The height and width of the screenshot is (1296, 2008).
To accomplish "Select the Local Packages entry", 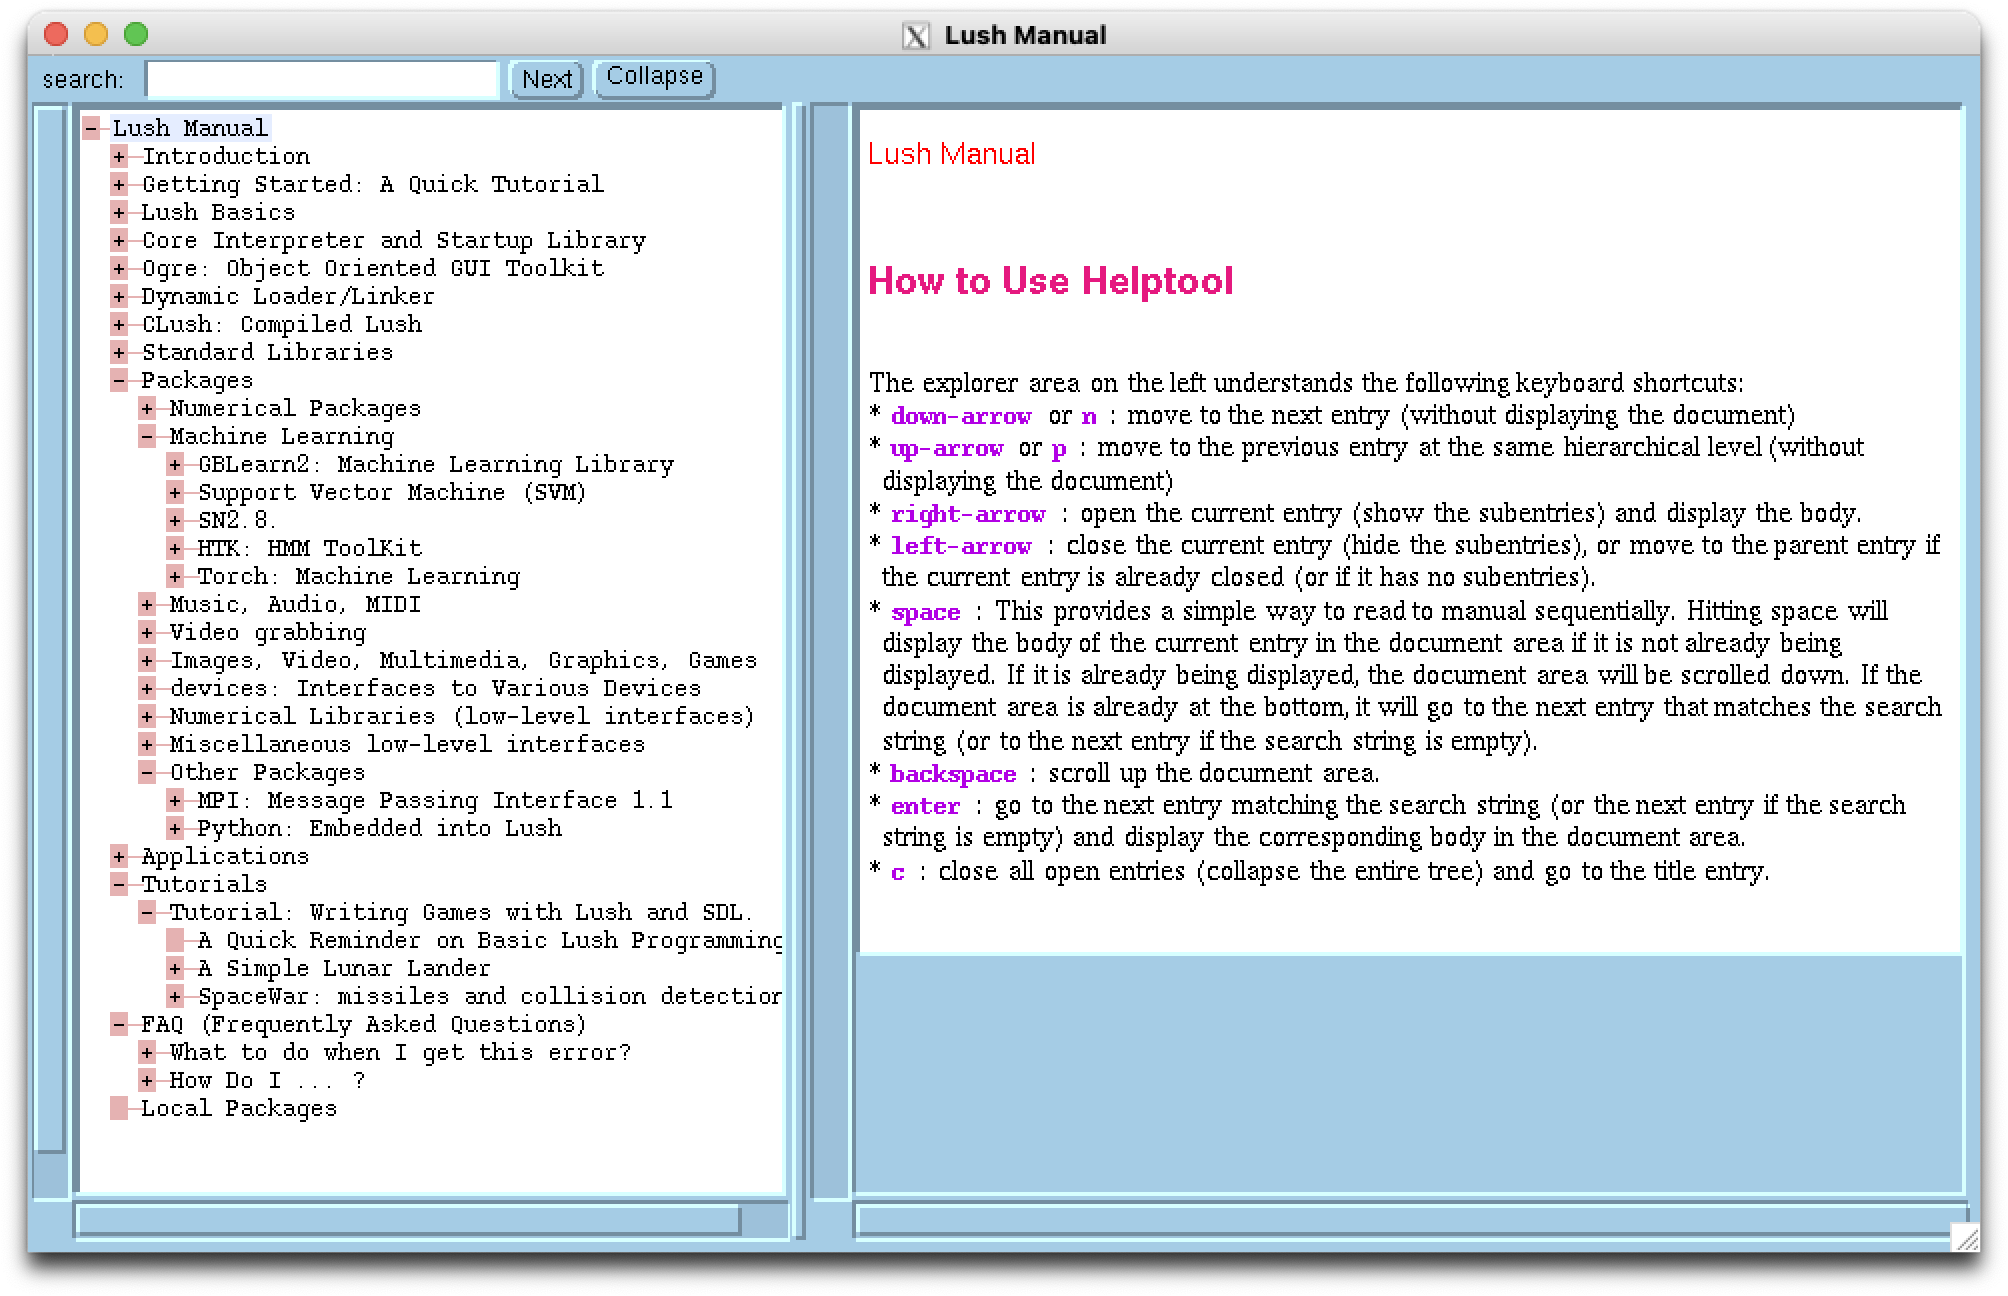I will (x=239, y=1108).
